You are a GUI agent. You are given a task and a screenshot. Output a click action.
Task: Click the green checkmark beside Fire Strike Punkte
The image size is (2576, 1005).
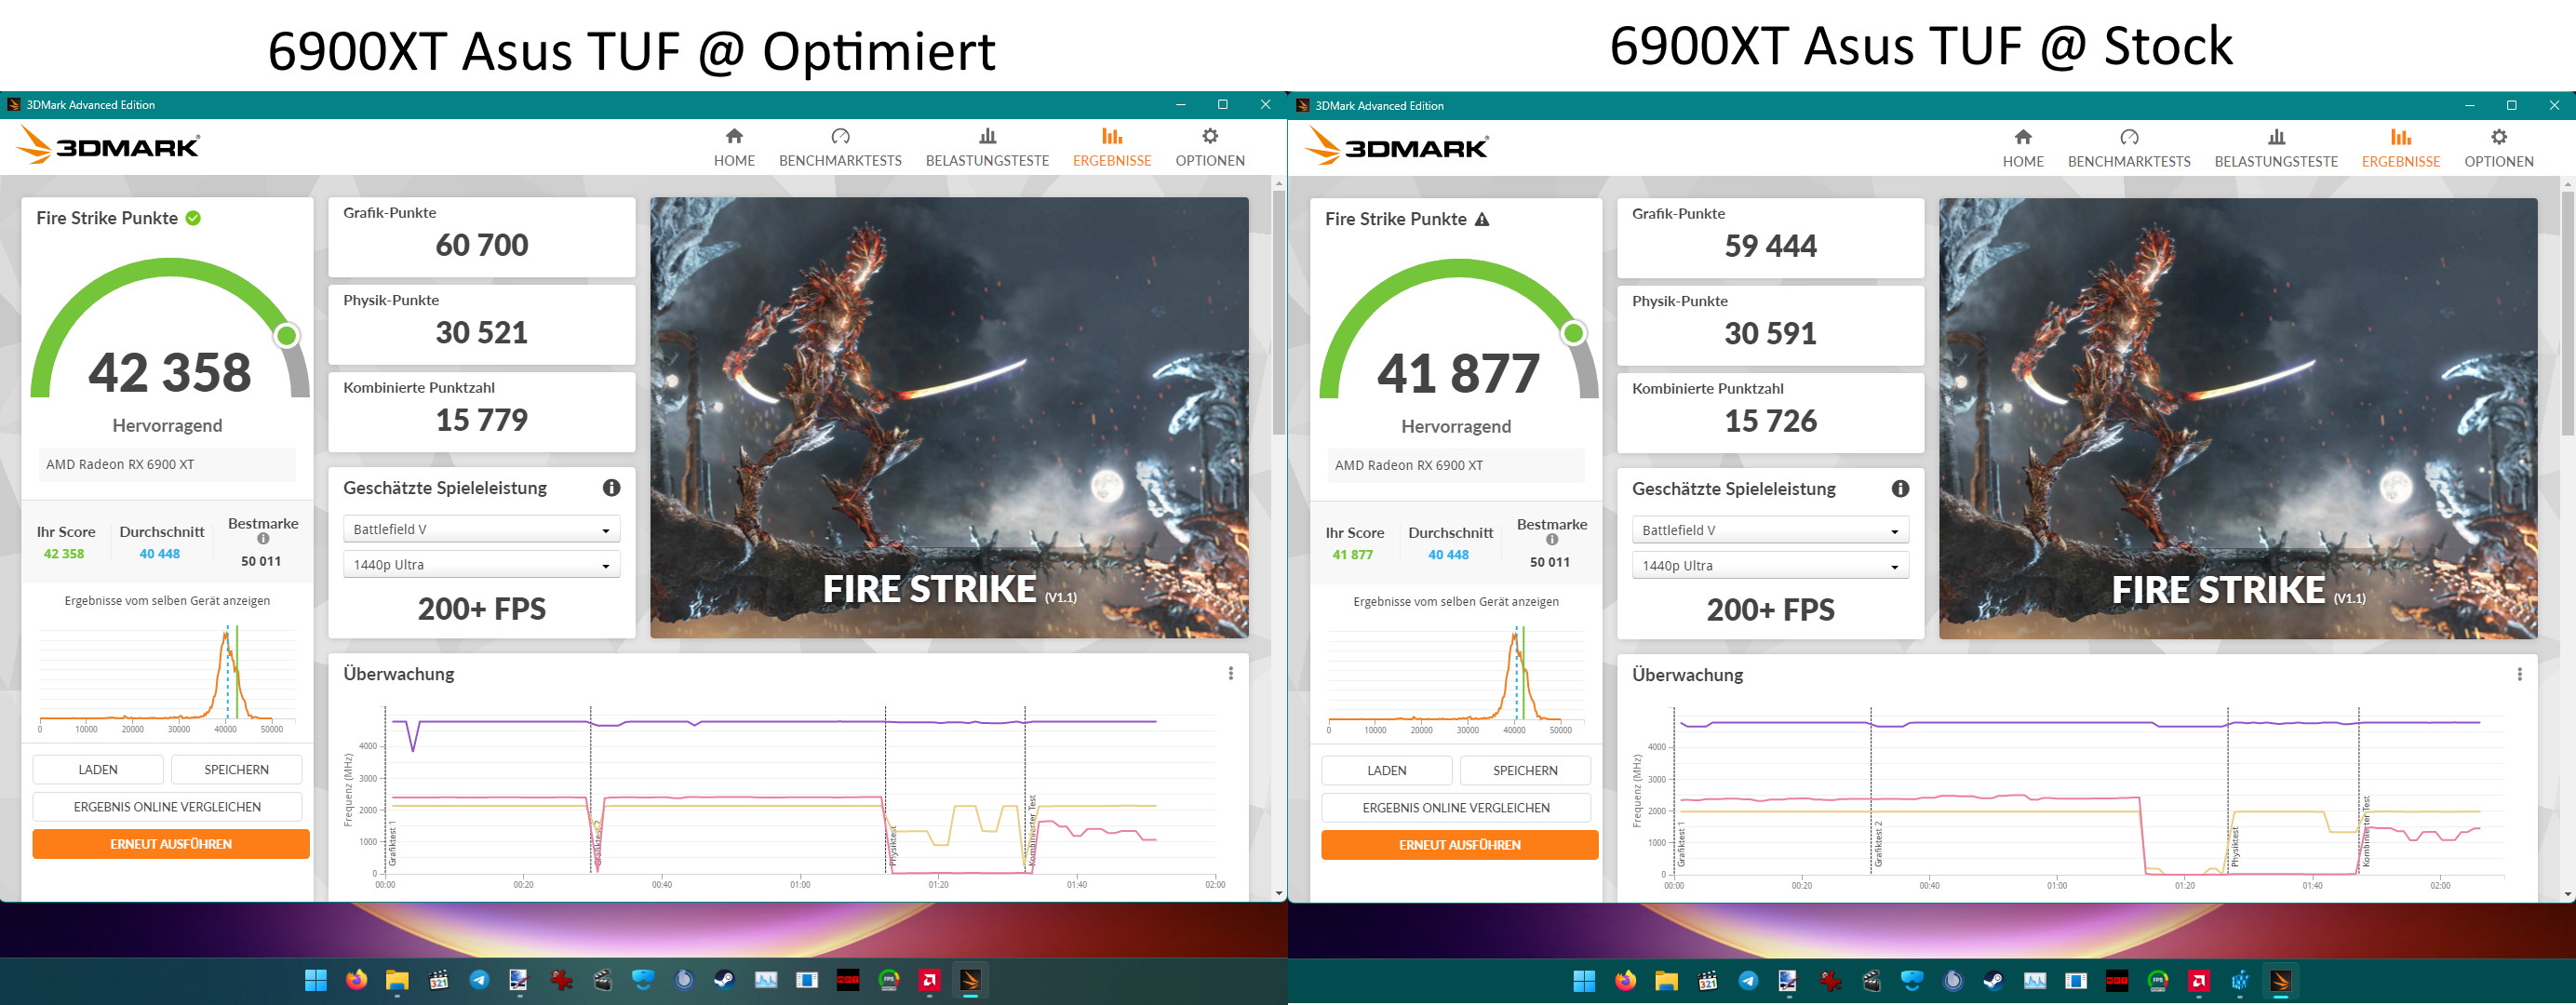point(191,217)
